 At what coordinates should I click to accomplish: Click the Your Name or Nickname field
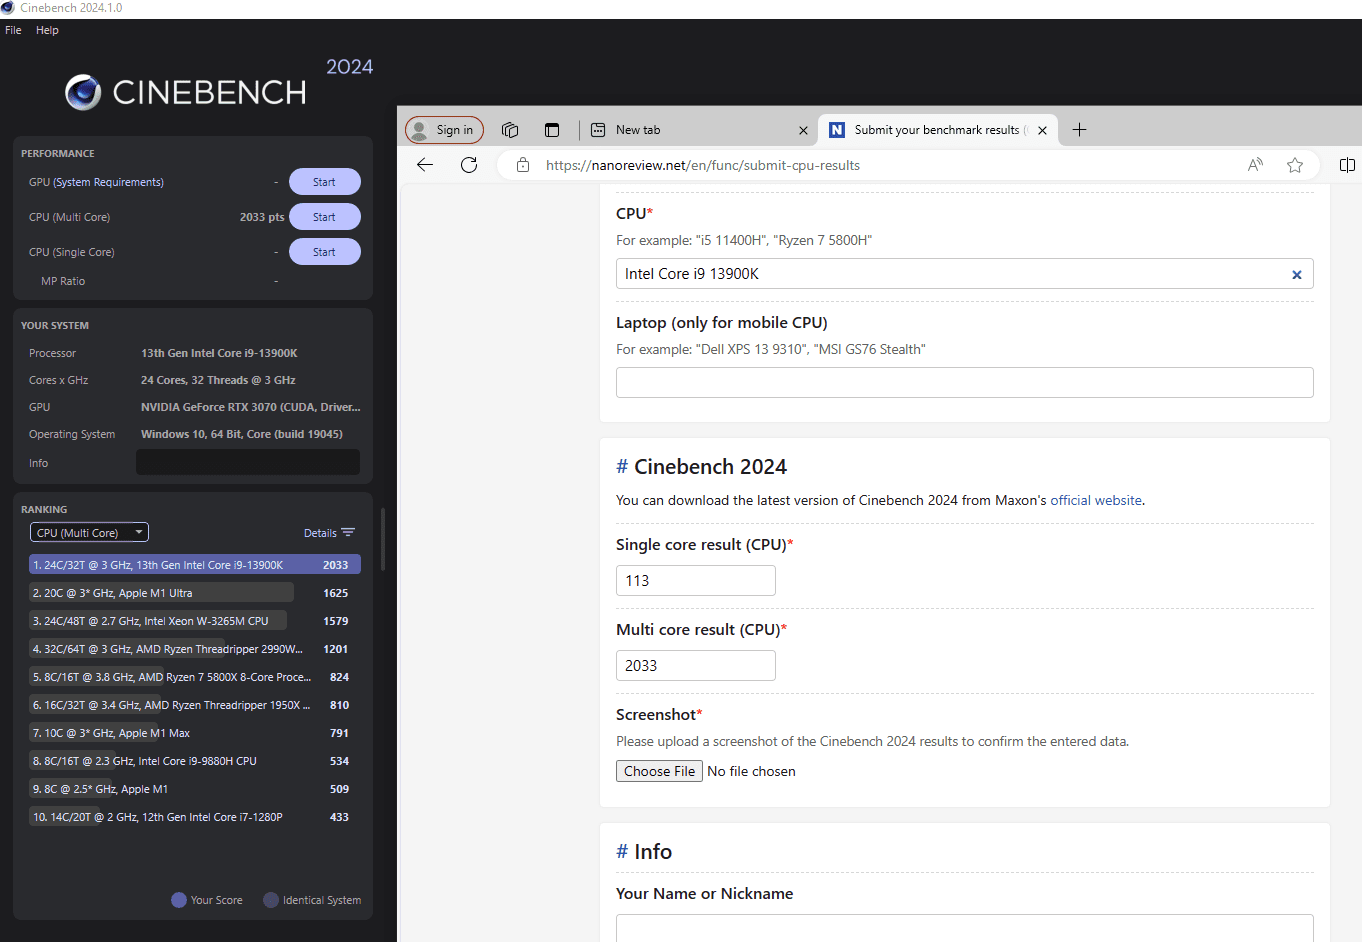tap(965, 928)
